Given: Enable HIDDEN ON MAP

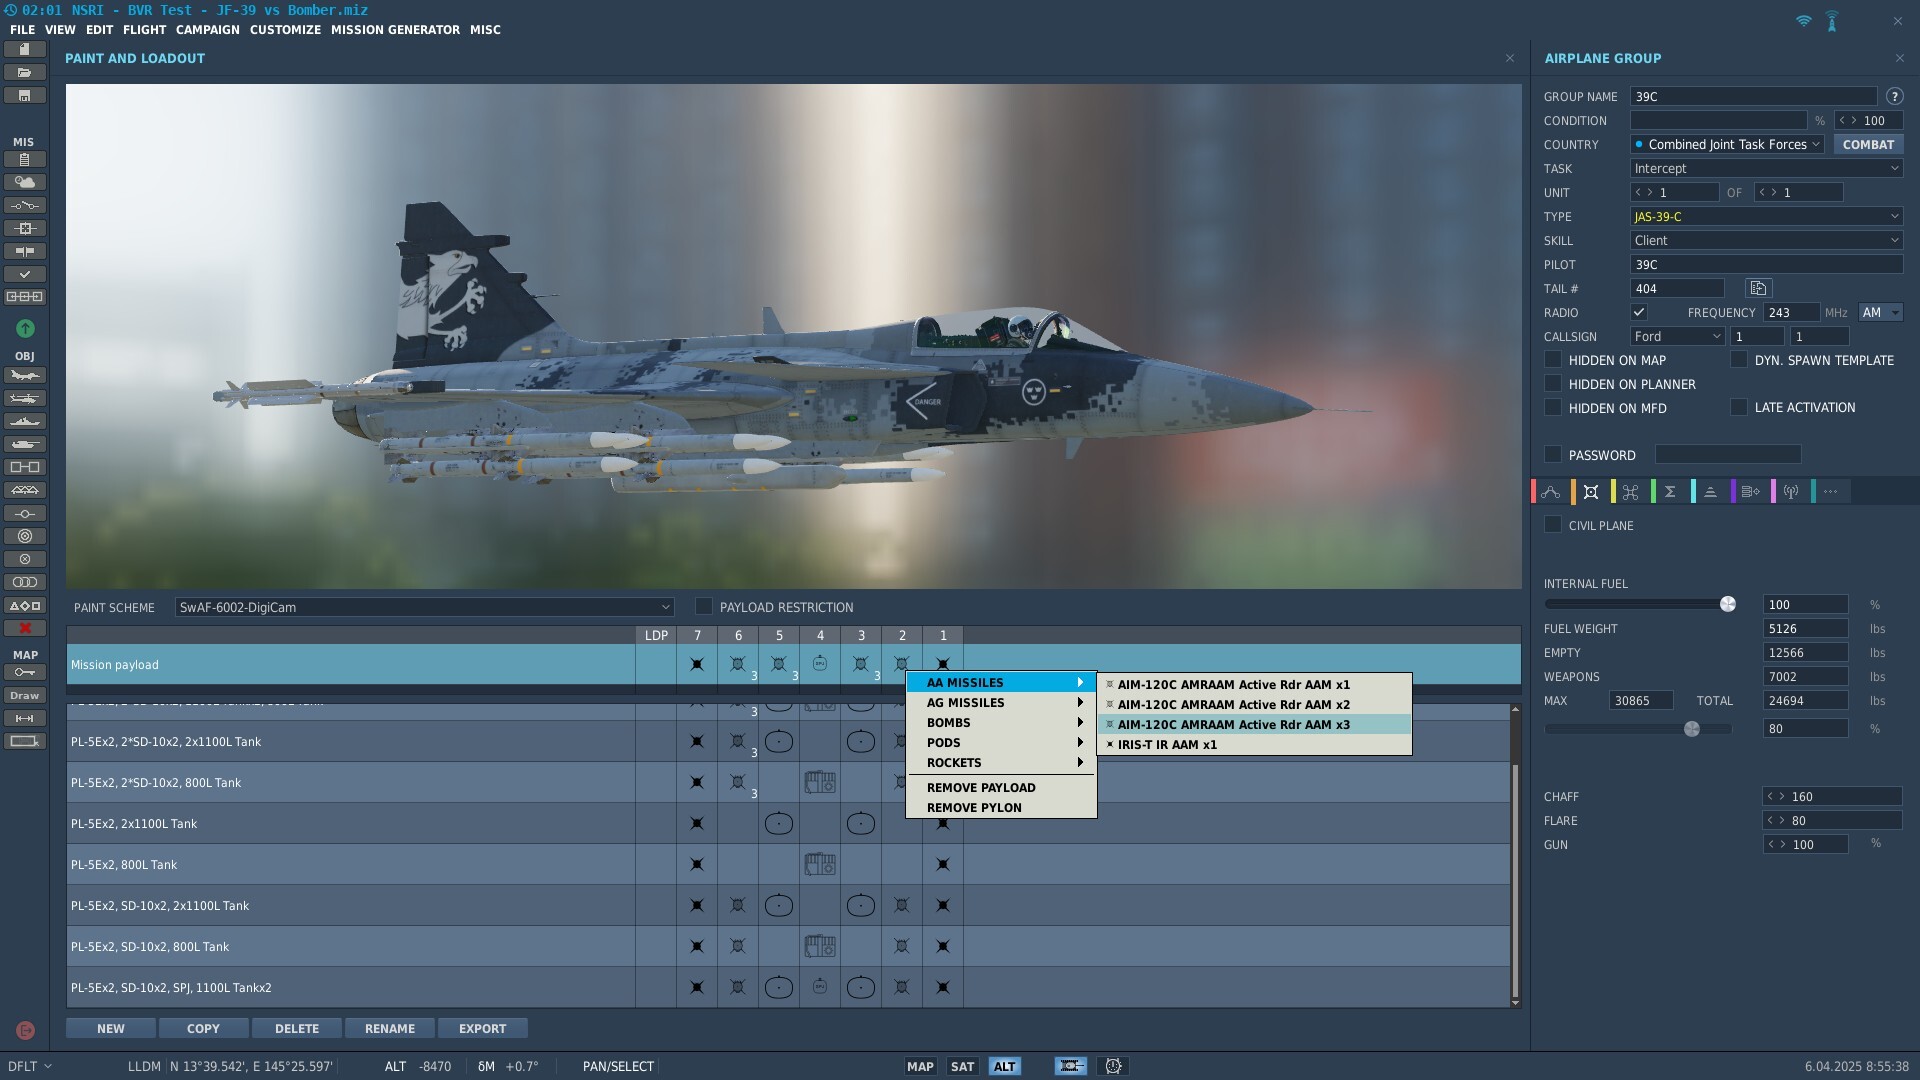Looking at the screenshot, I should pyautogui.click(x=1553, y=359).
